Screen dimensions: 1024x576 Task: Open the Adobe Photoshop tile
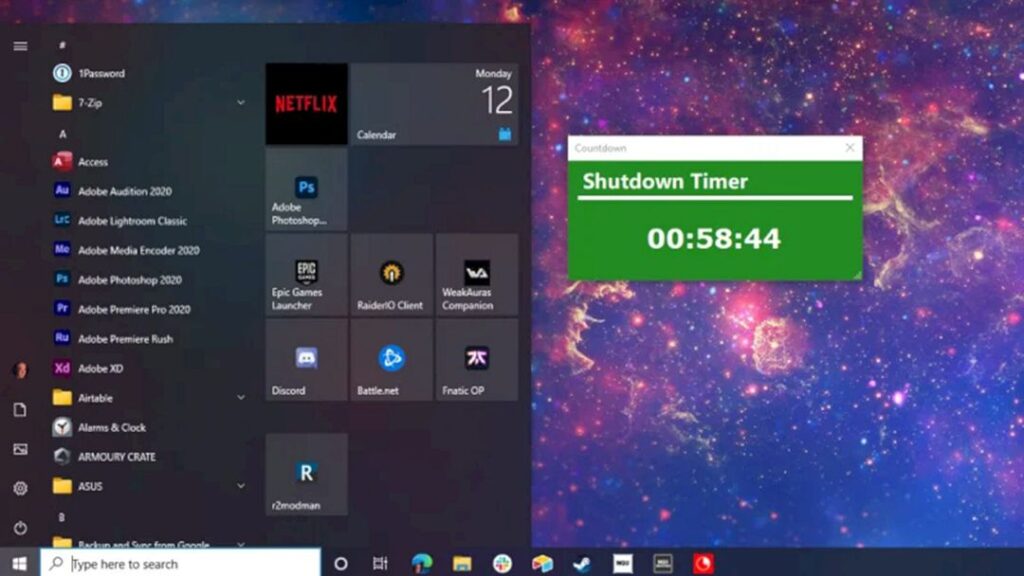[x=306, y=189]
